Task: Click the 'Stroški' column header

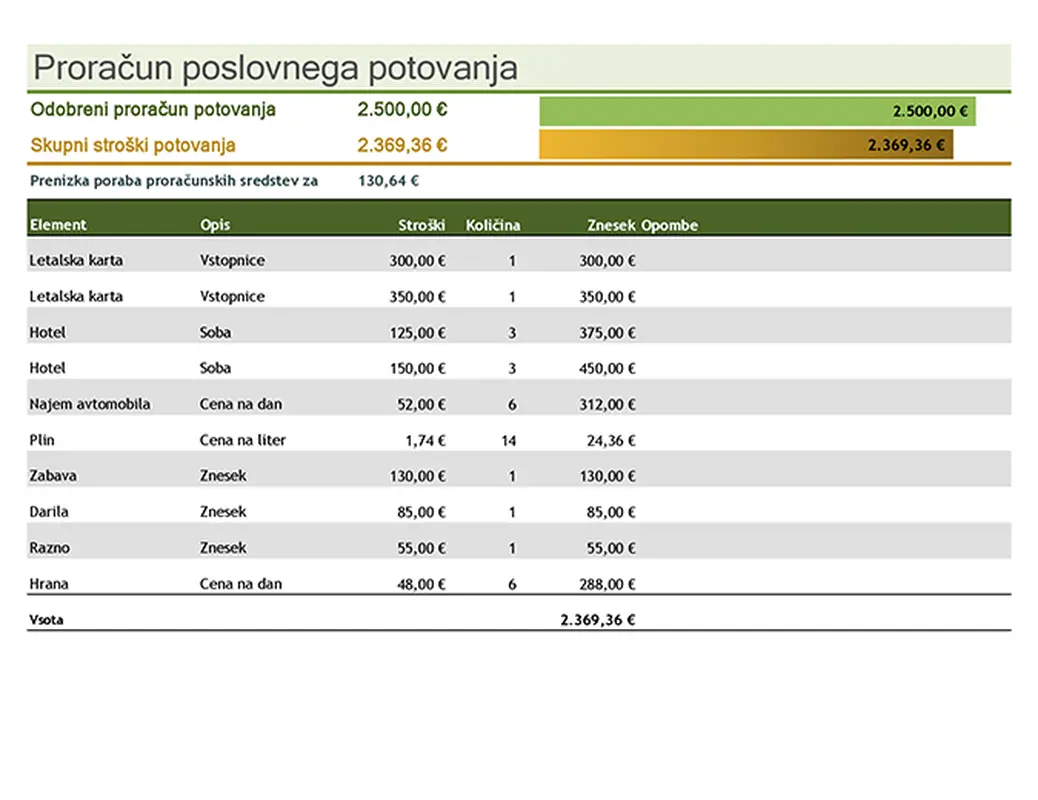Action: point(422,225)
